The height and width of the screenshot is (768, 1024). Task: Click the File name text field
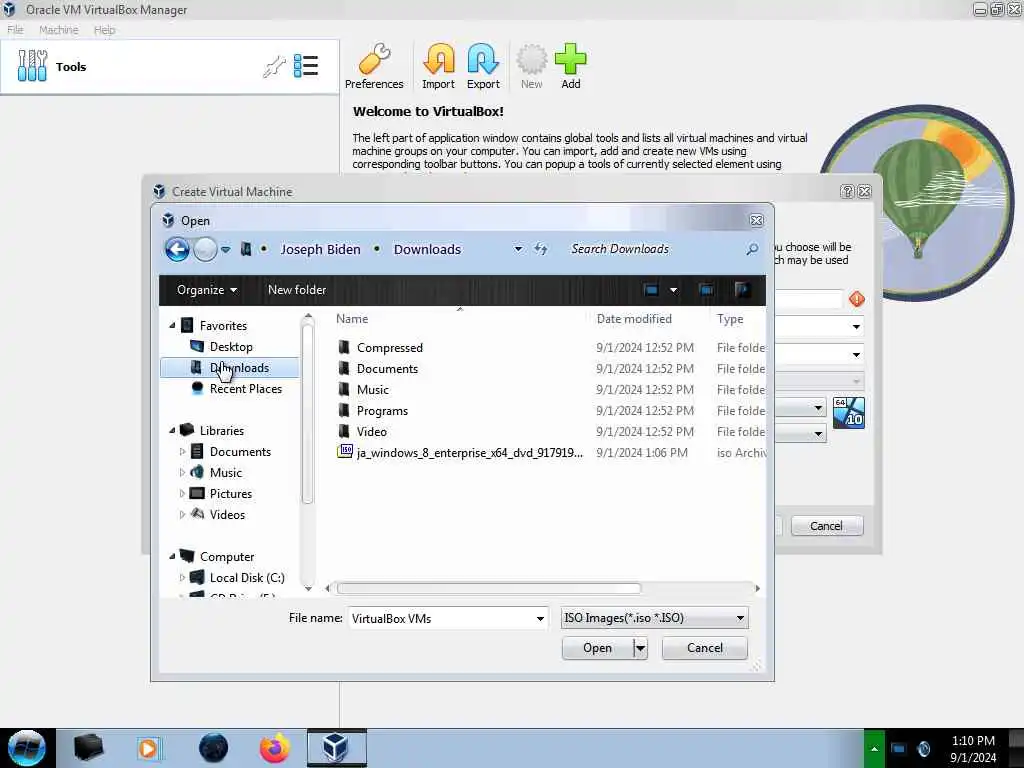click(x=441, y=618)
